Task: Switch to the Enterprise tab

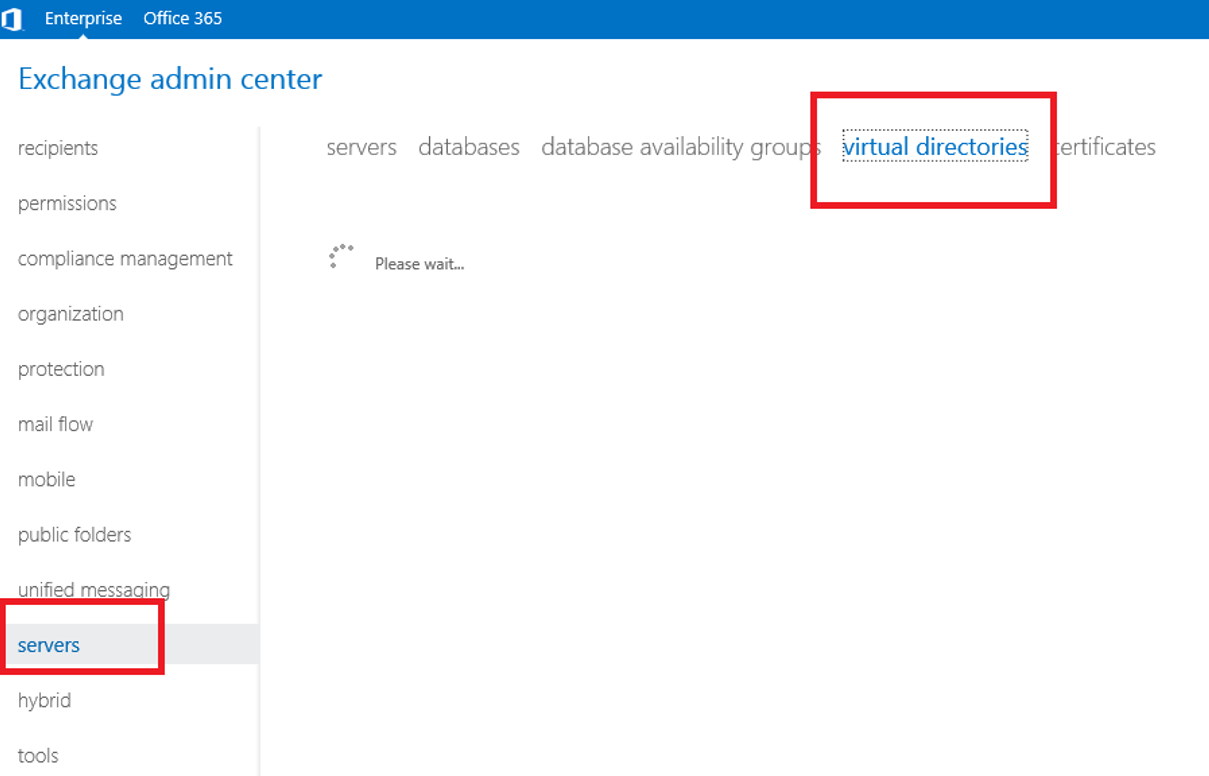Action: pyautogui.click(x=83, y=19)
